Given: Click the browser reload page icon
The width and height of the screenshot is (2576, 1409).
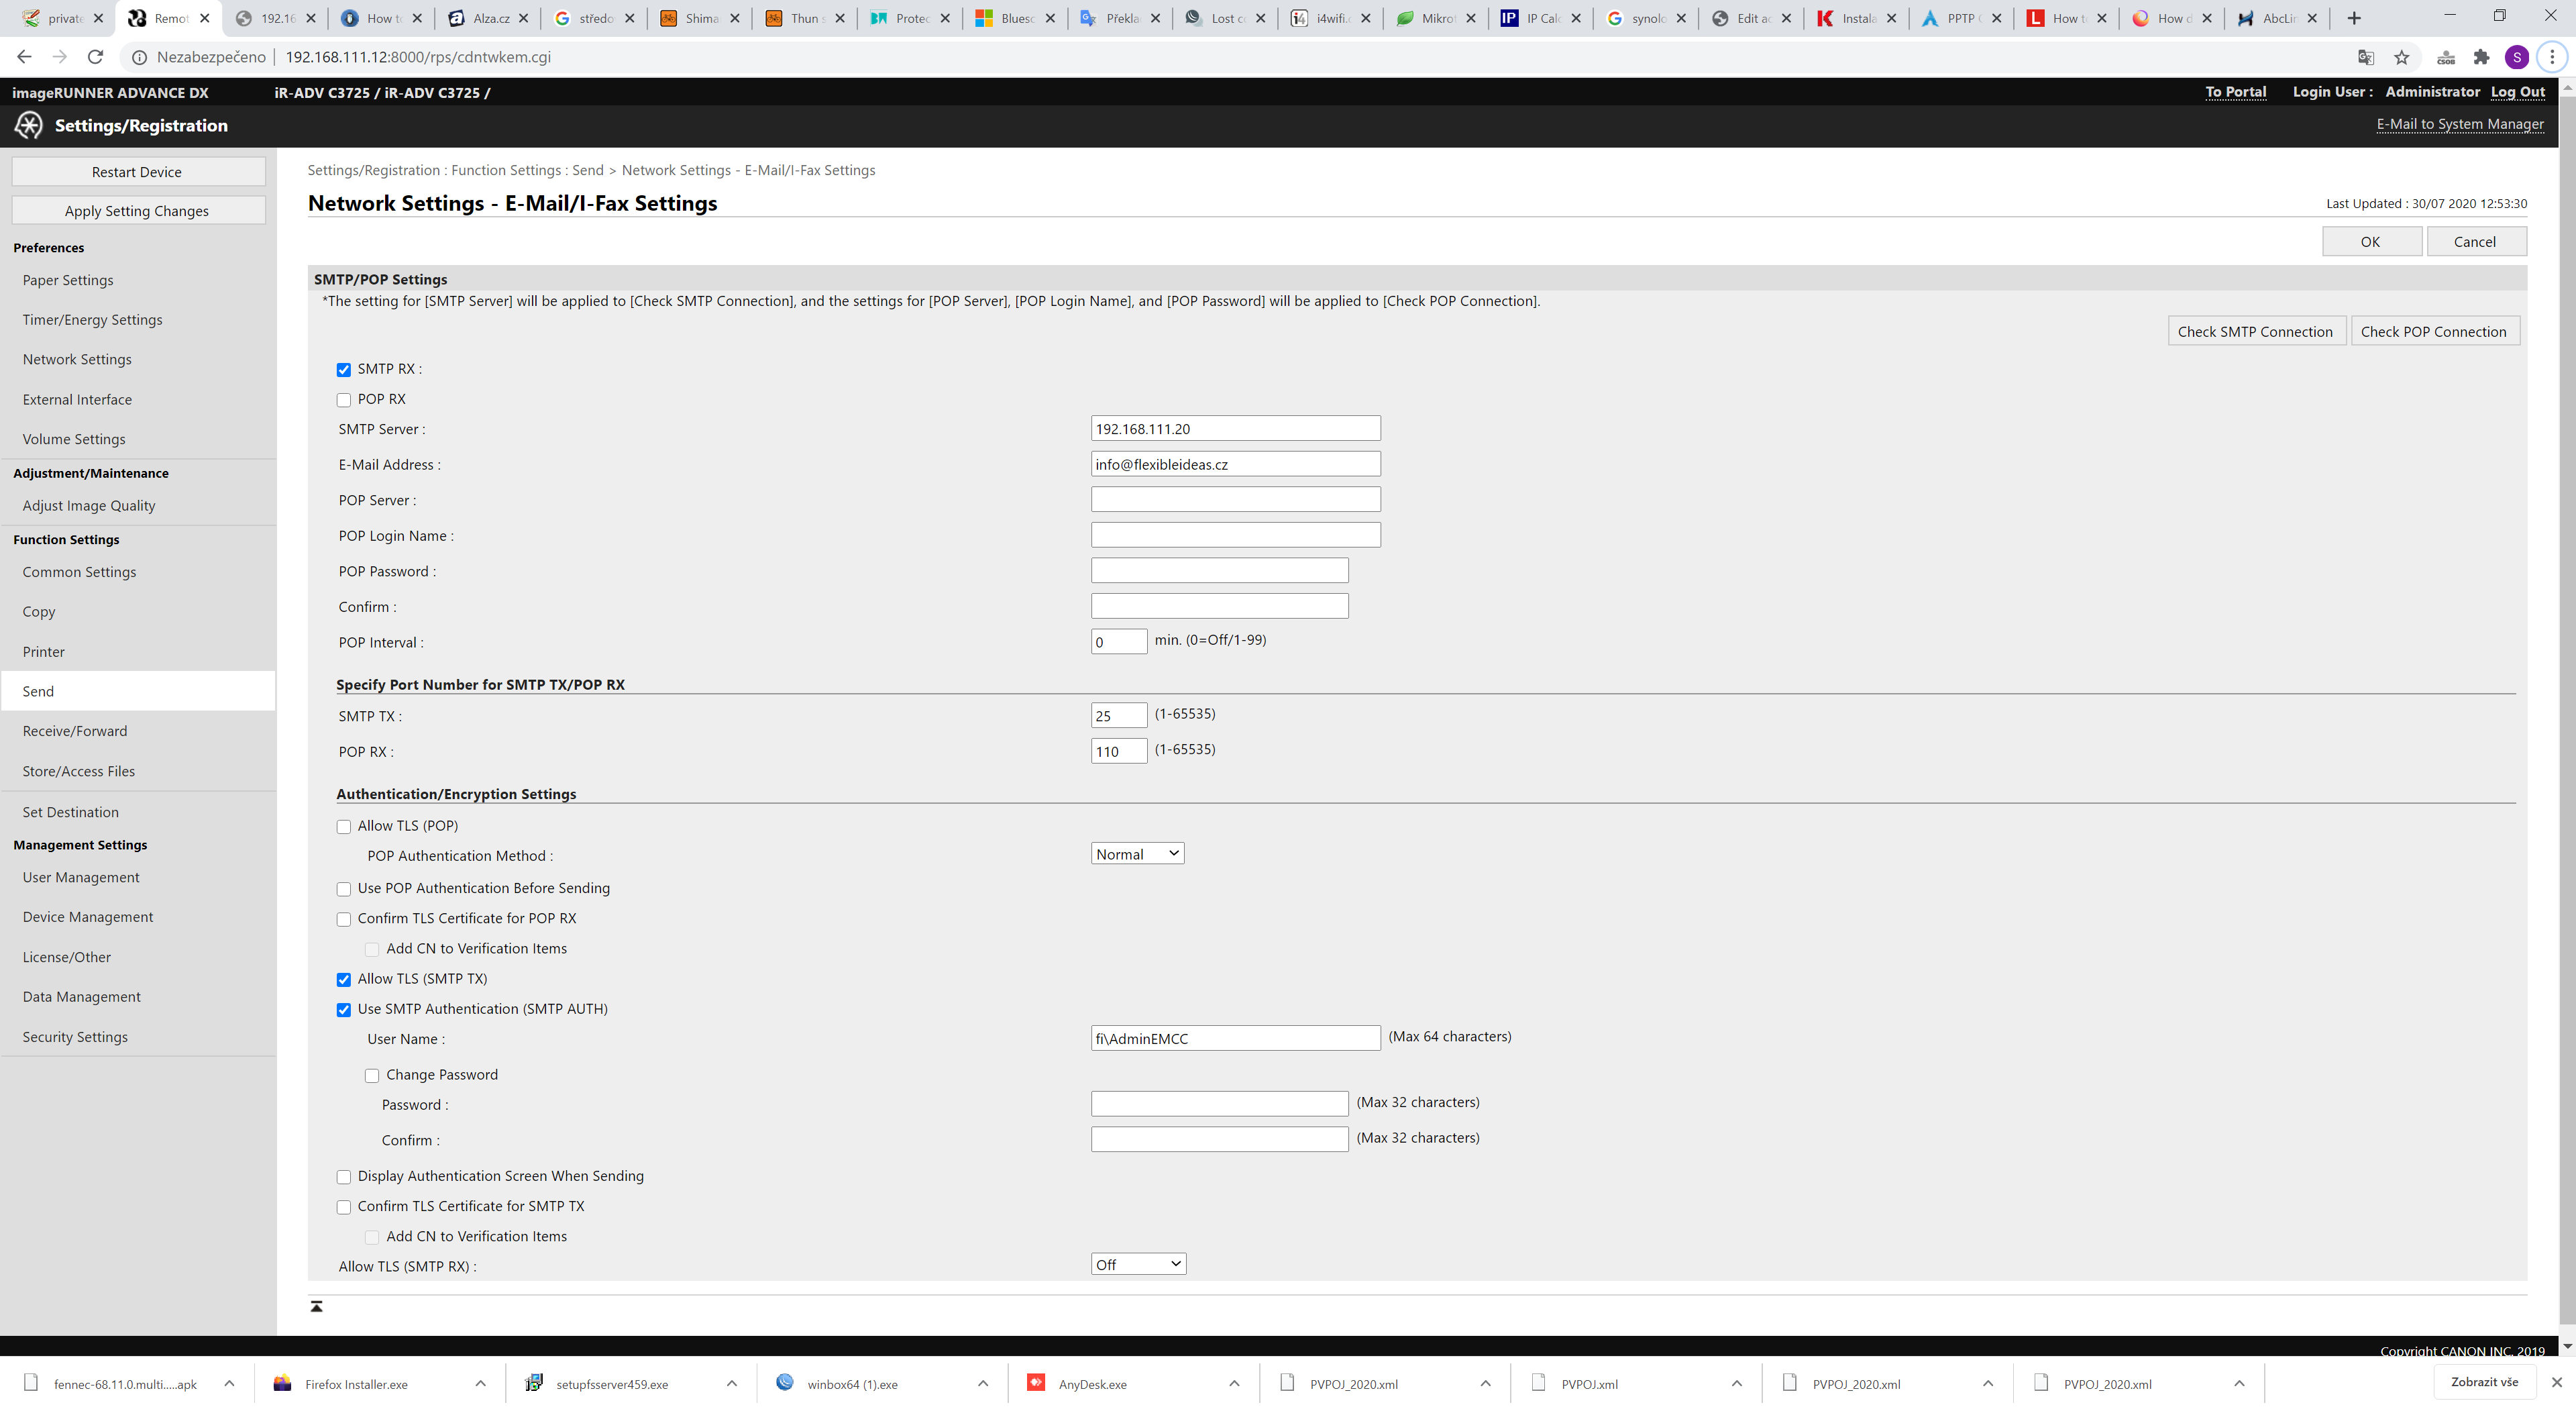Looking at the screenshot, I should click(96, 57).
